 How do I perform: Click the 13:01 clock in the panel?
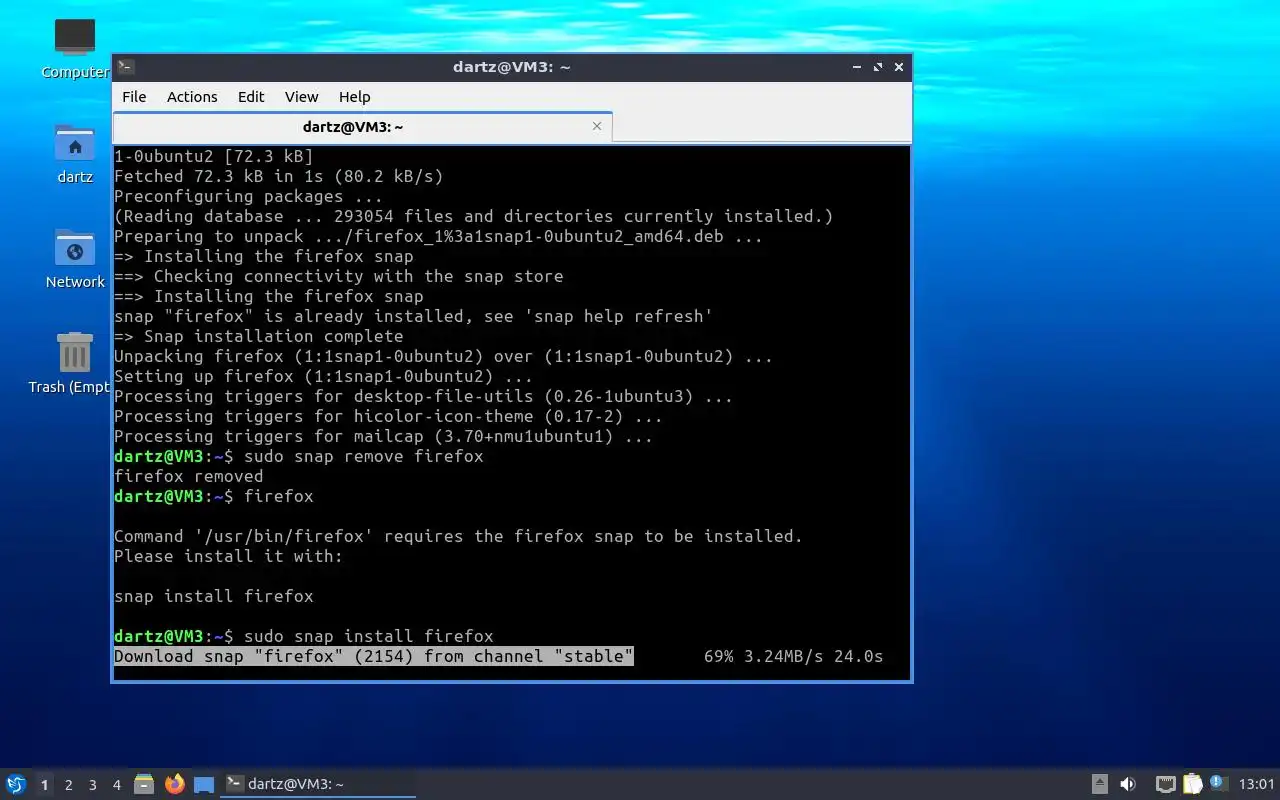(x=1256, y=784)
